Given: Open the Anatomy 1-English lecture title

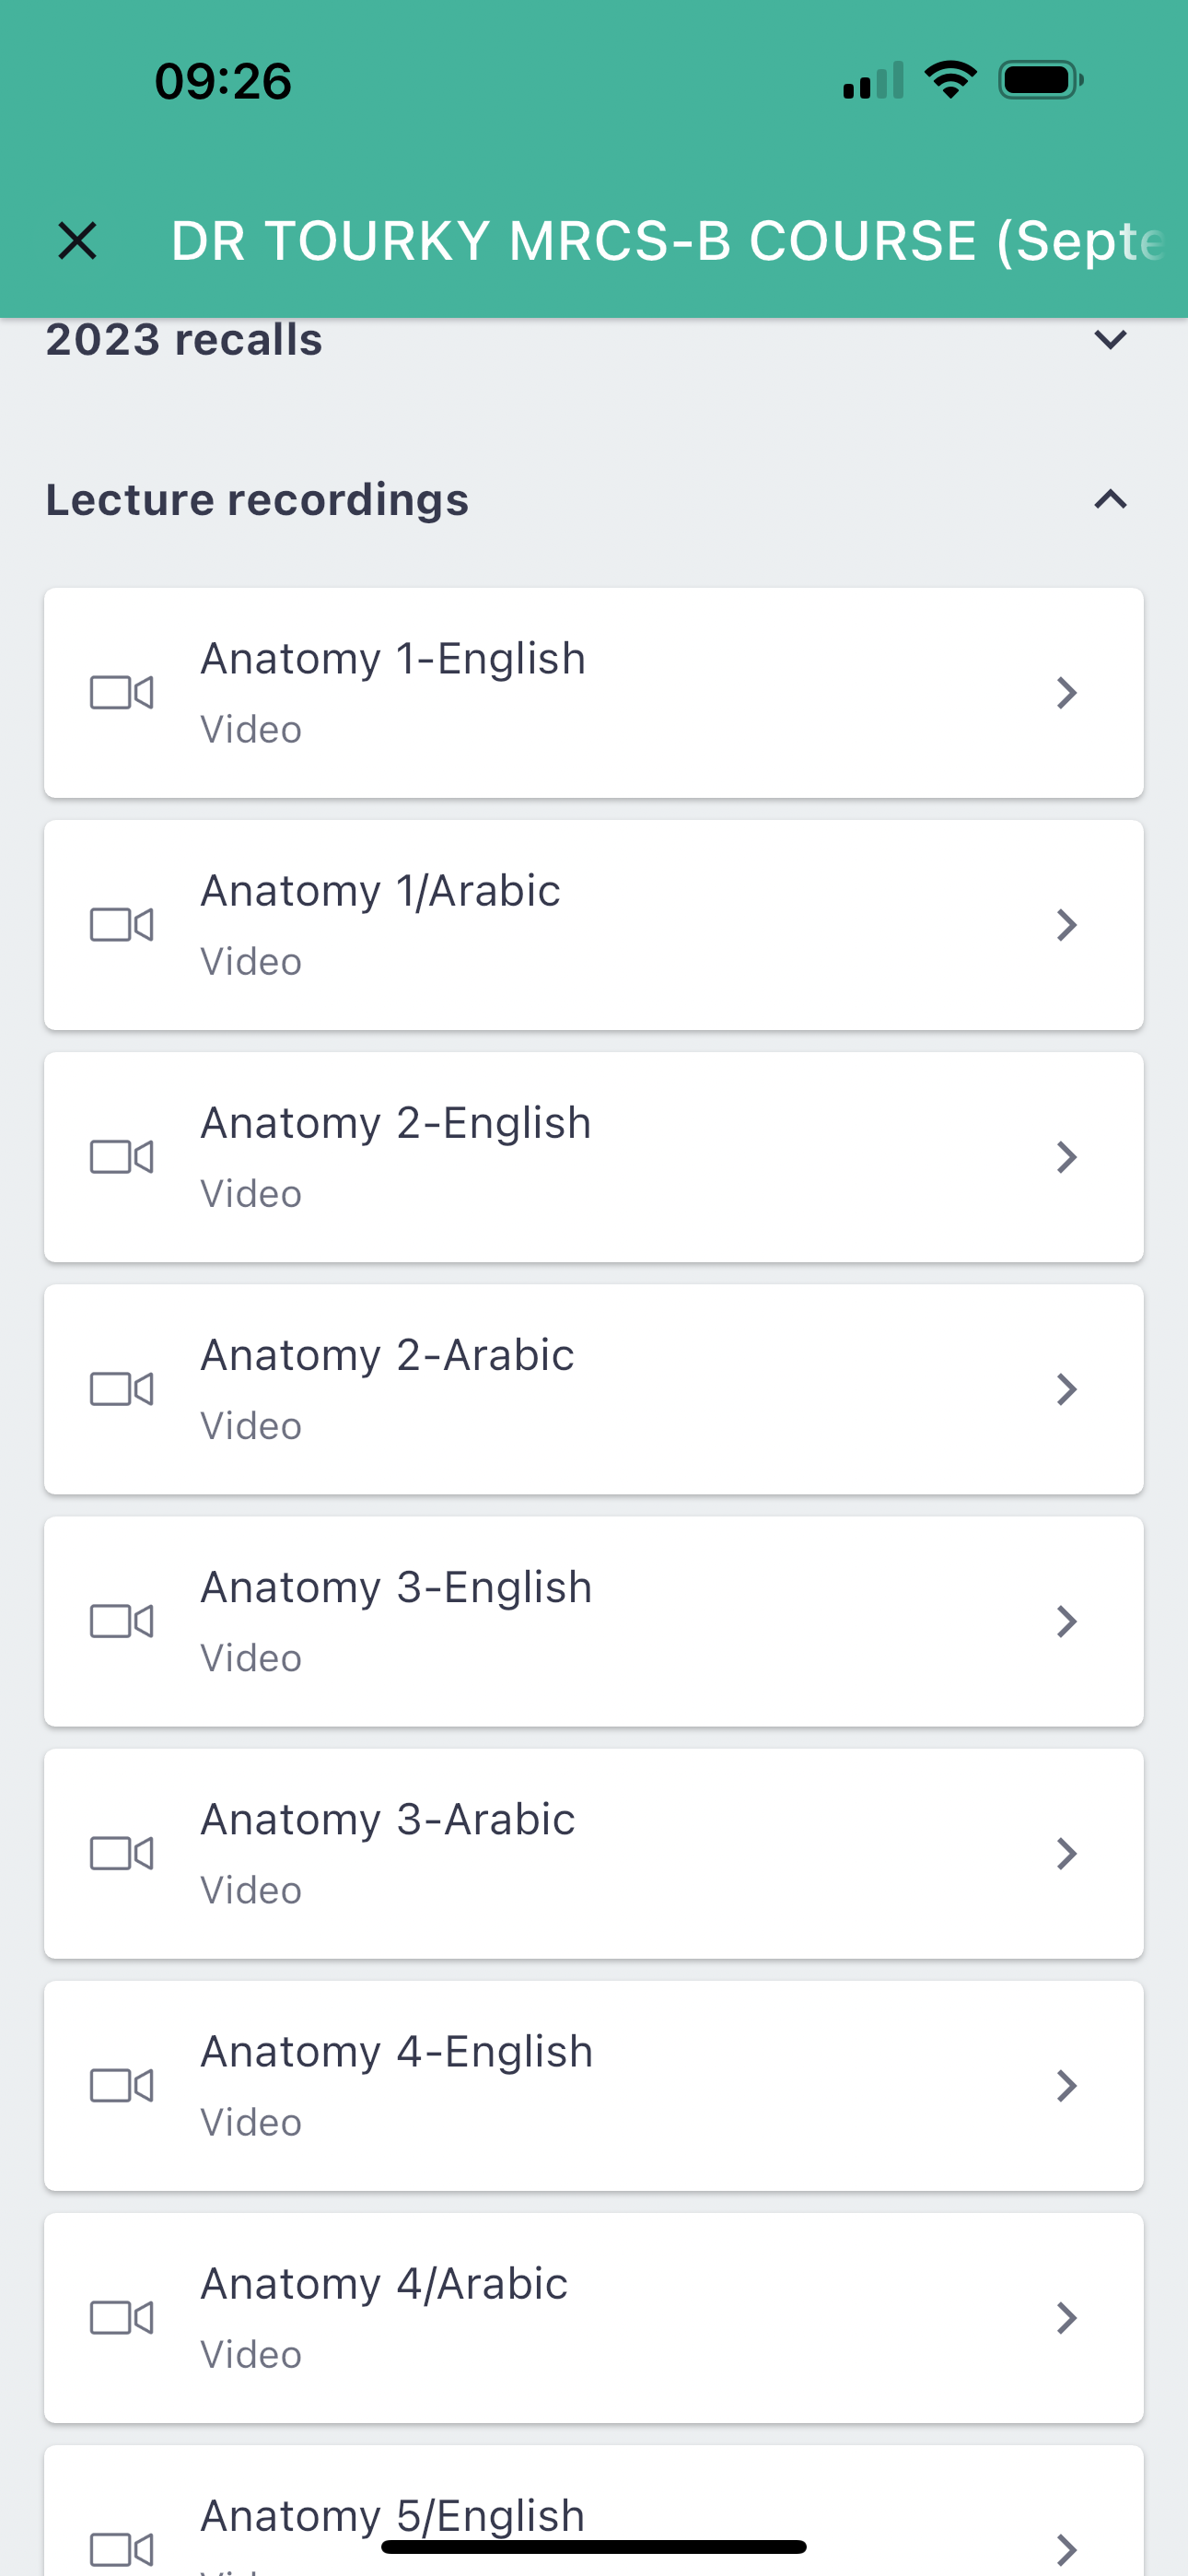Looking at the screenshot, I should [x=393, y=659].
